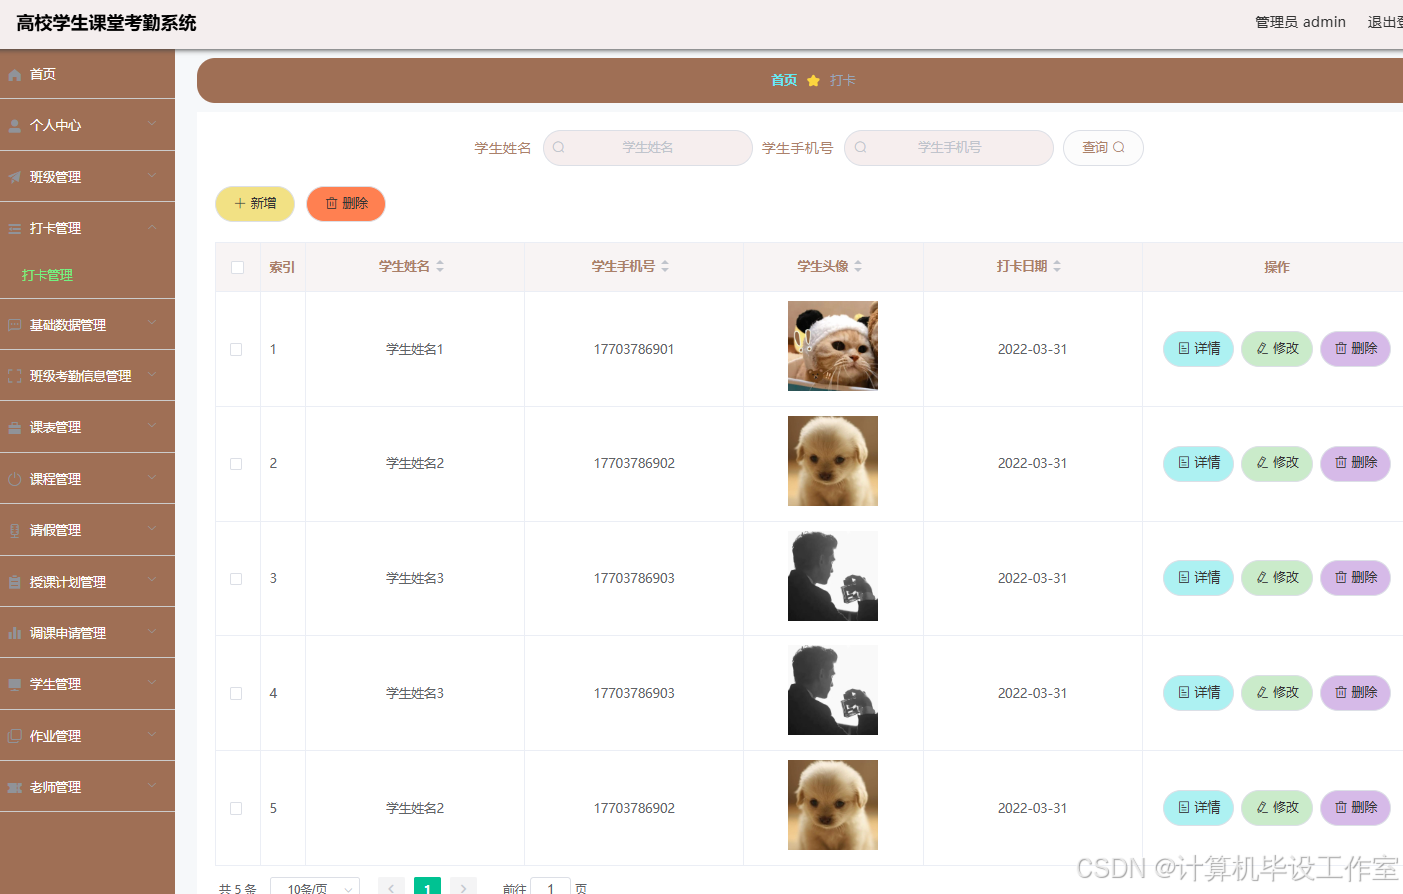Click the 课表管理 sidebar icon
This screenshot has width=1403, height=894.
click(15, 428)
